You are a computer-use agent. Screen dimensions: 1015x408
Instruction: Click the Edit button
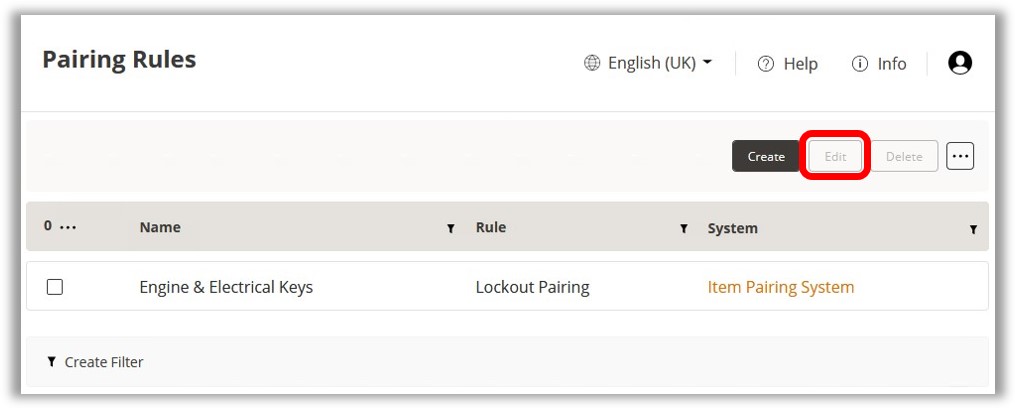point(835,156)
